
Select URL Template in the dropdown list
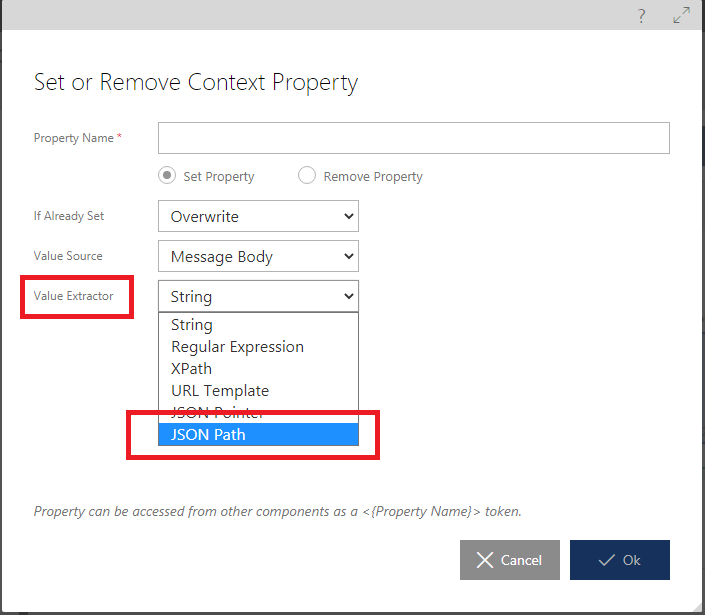[x=220, y=391]
